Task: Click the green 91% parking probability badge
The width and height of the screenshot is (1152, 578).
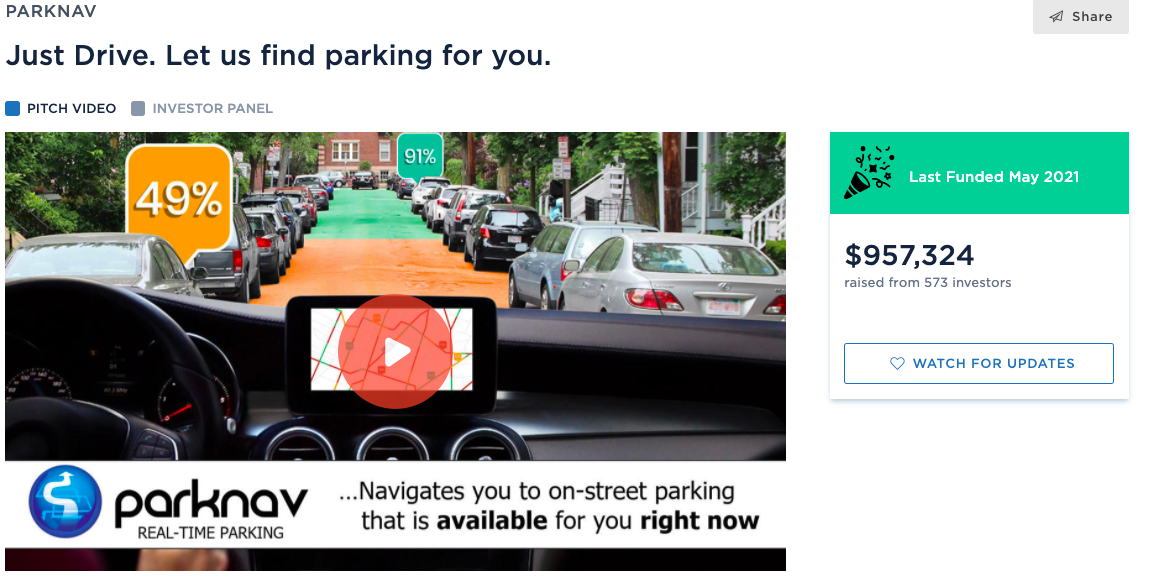Action: coord(420,156)
